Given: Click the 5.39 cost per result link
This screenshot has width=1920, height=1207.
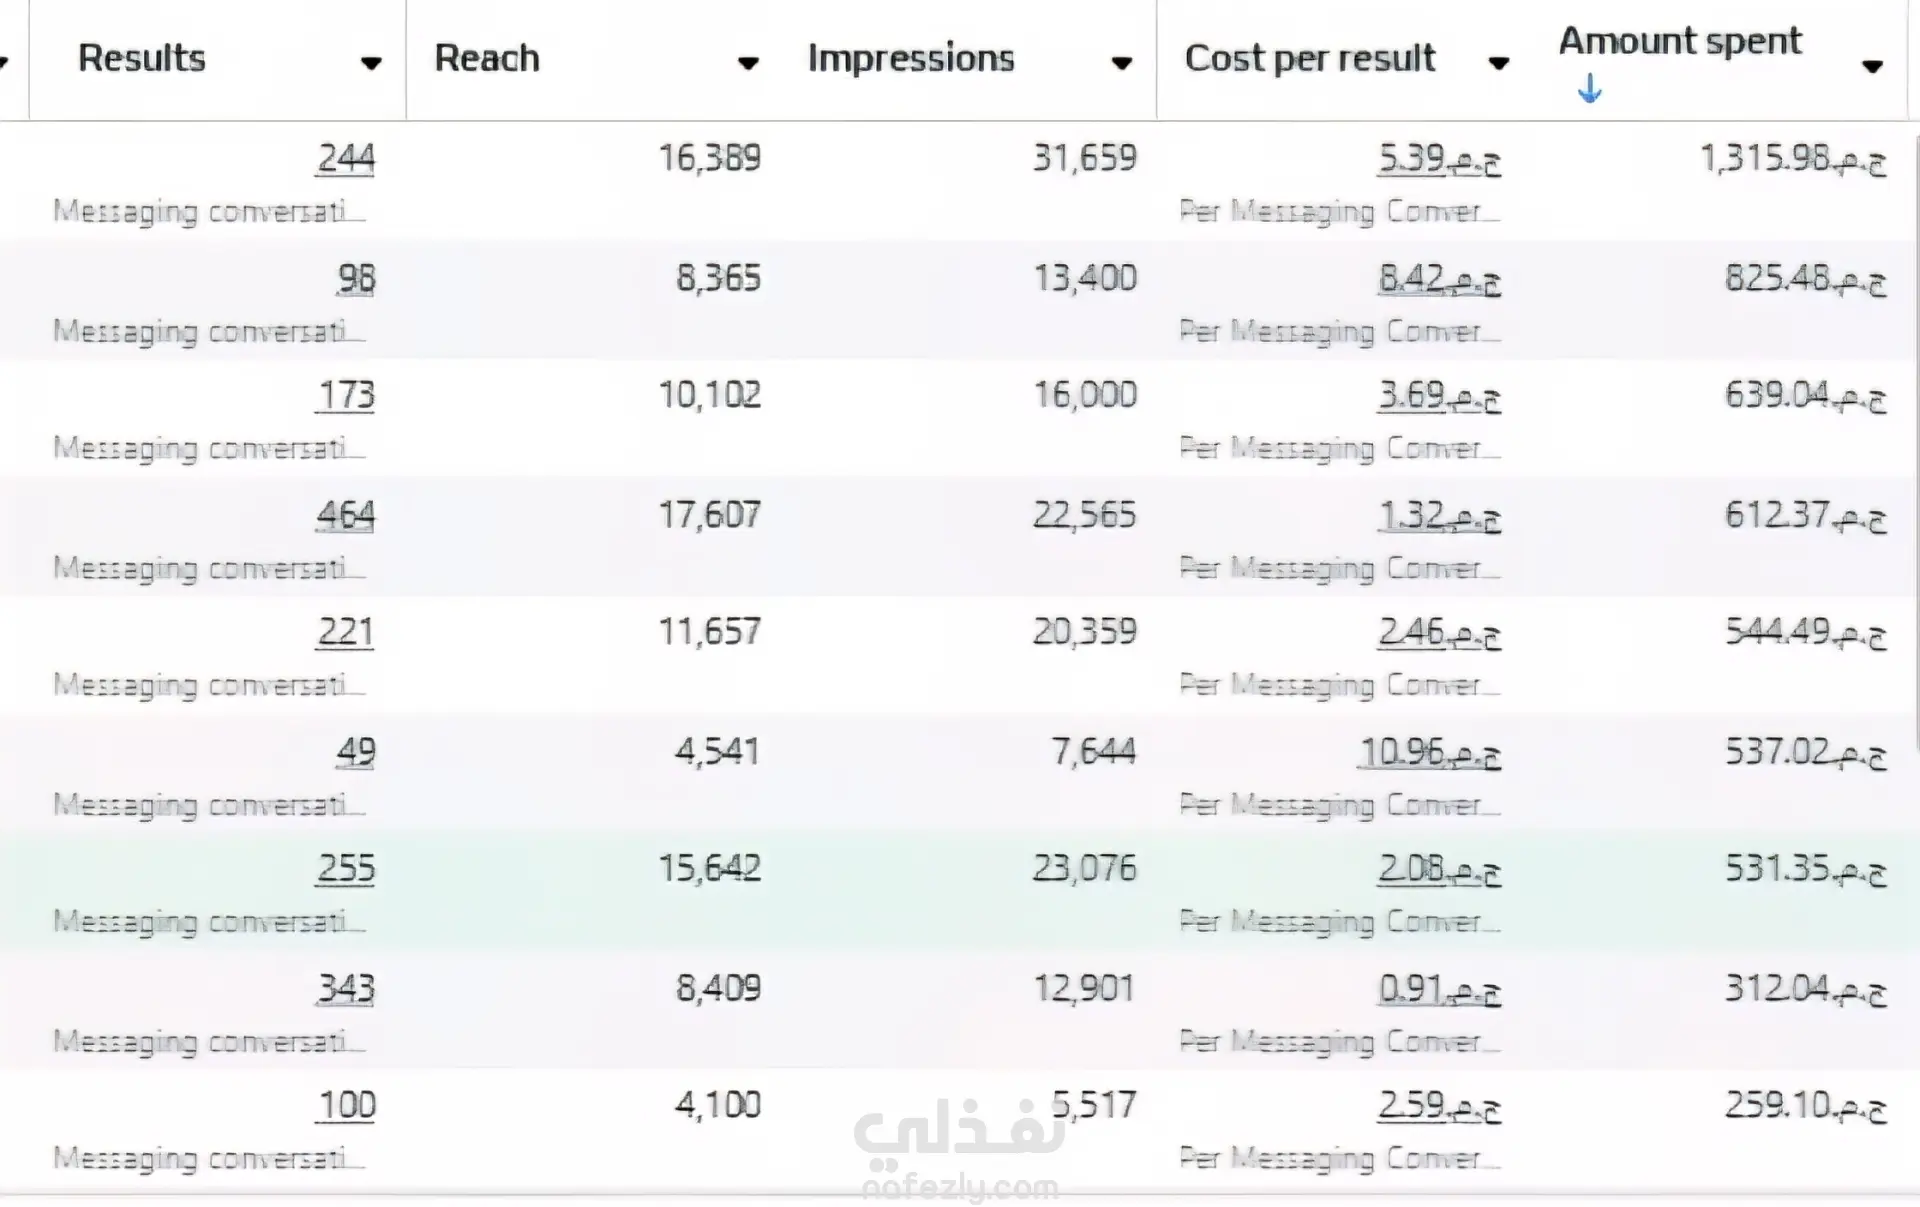Looking at the screenshot, I should 1439,159.
